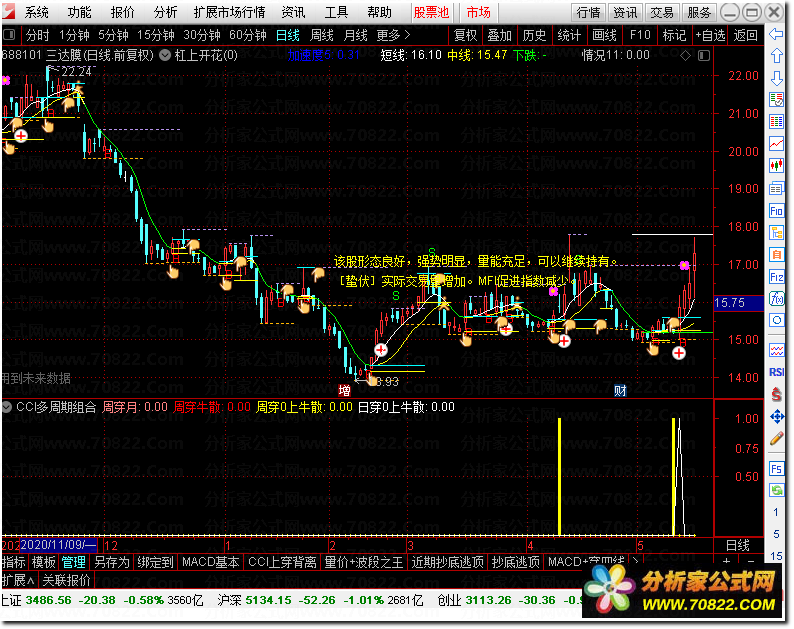Screen dimensions: 794x629
Task: Click the 叠加 overlay button
Action: click(499, 35)
